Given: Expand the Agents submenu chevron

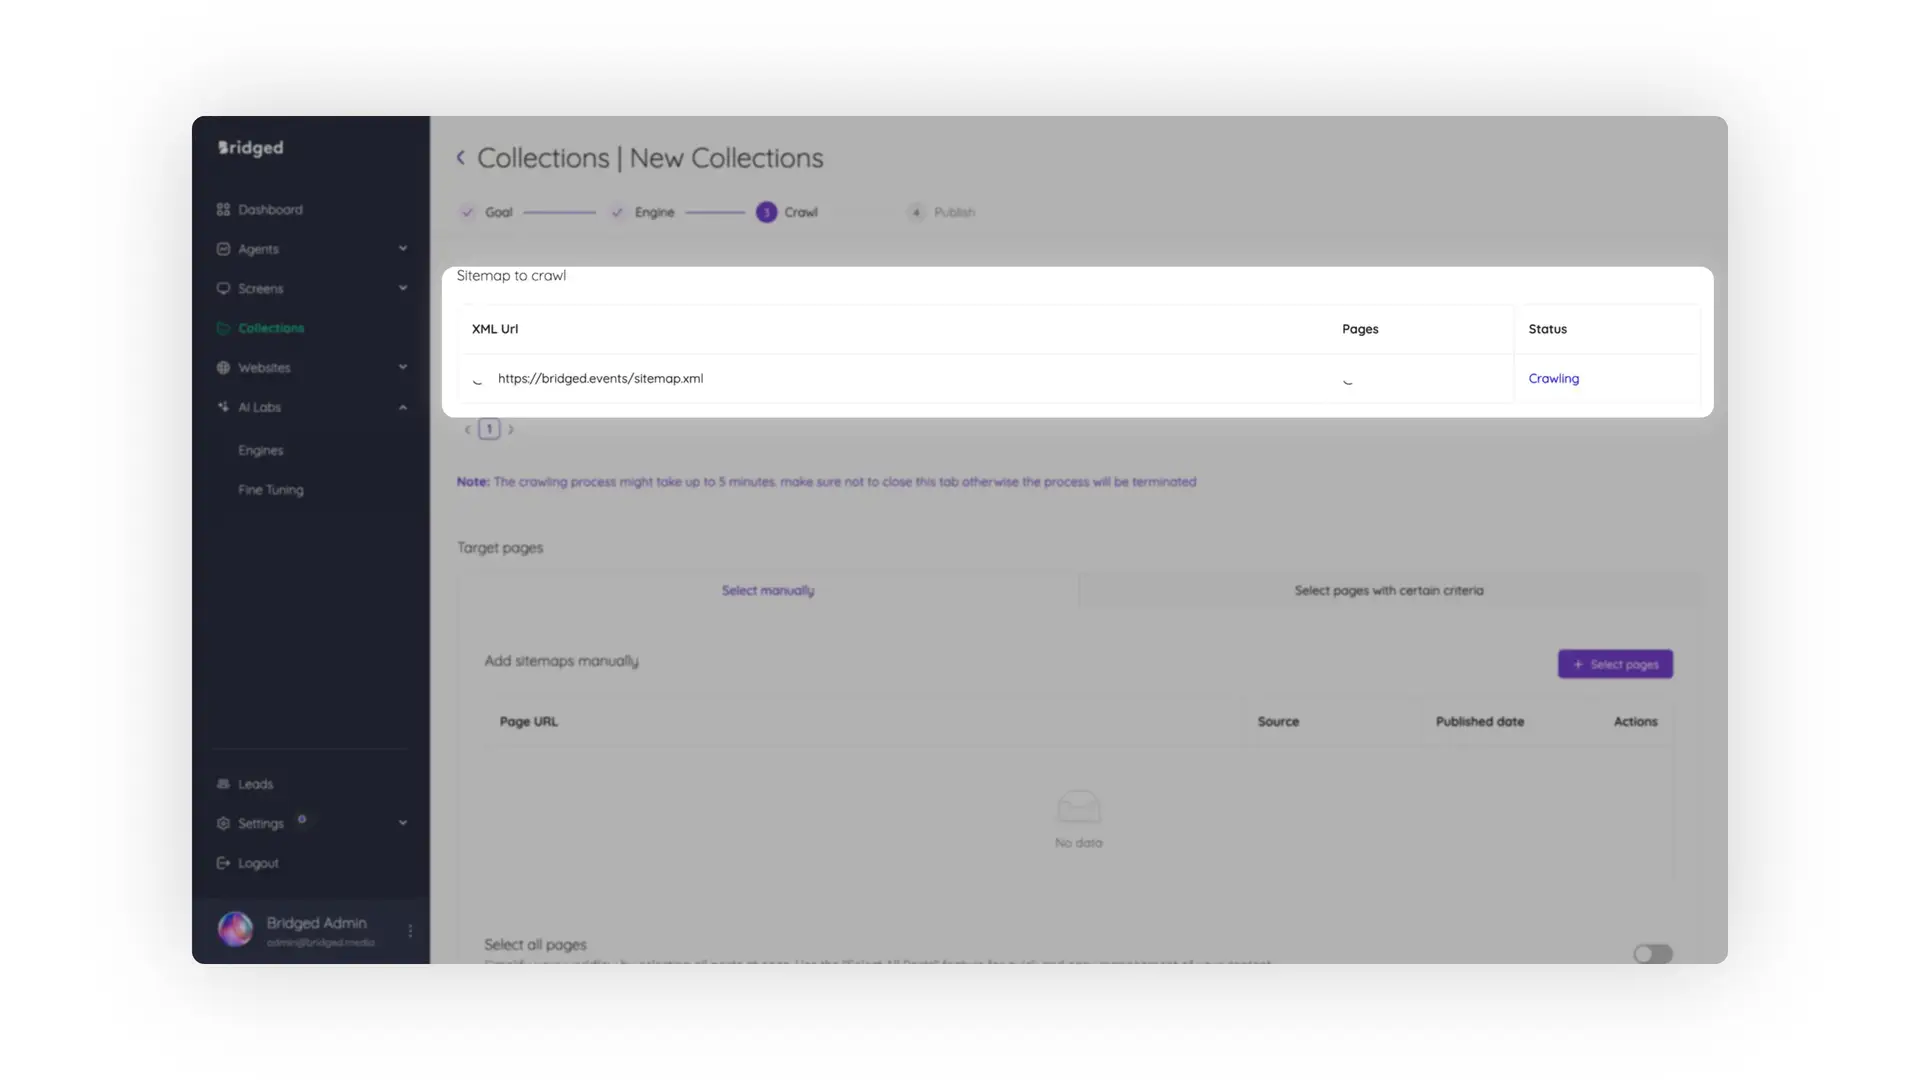Looking at the screenshot, I should (403, 249).
